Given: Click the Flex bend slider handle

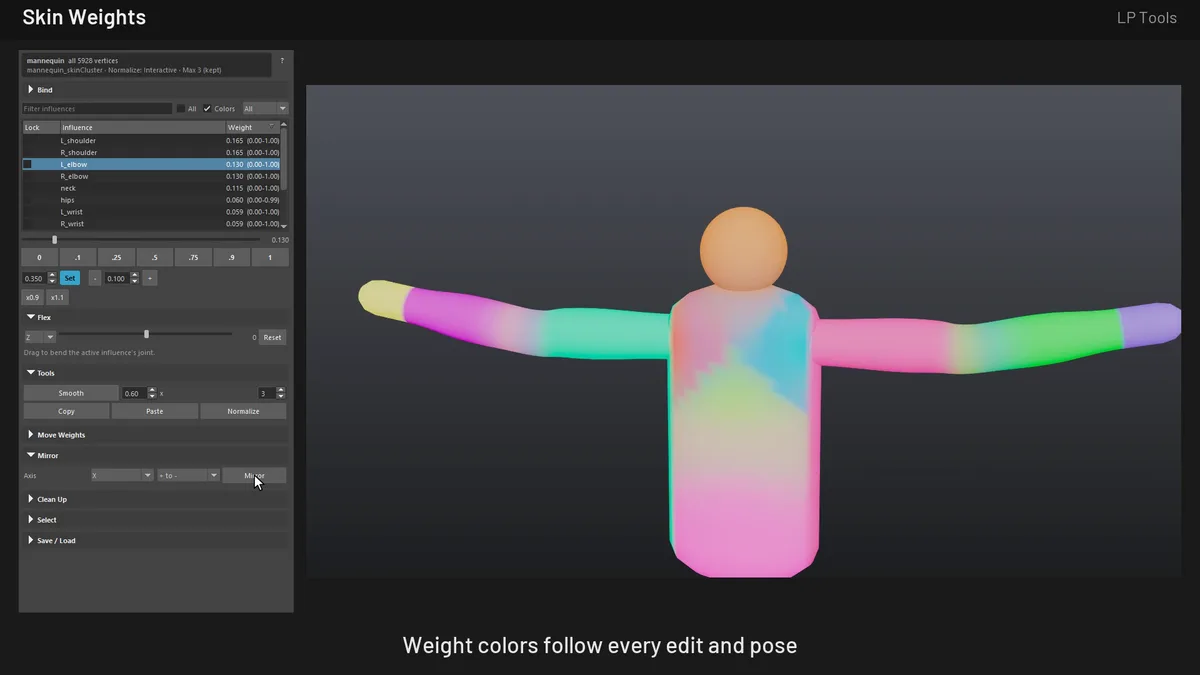Looking at the screenshot, I should [x=146, y=334].
